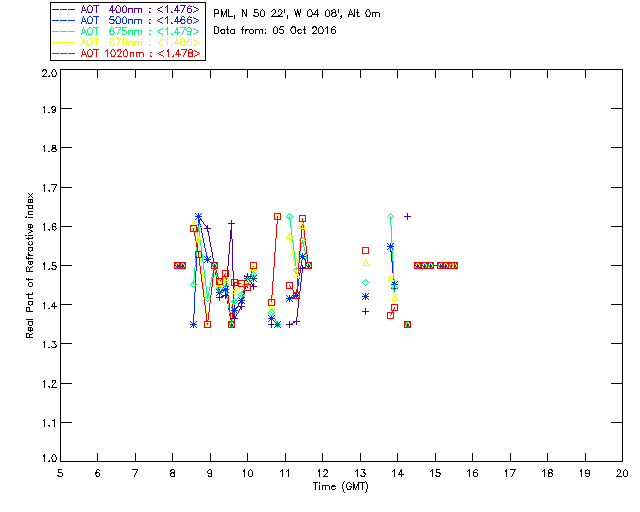Click the AOT 870nm legend entry
The image size is (640, 512).
(x=126, y=42)
